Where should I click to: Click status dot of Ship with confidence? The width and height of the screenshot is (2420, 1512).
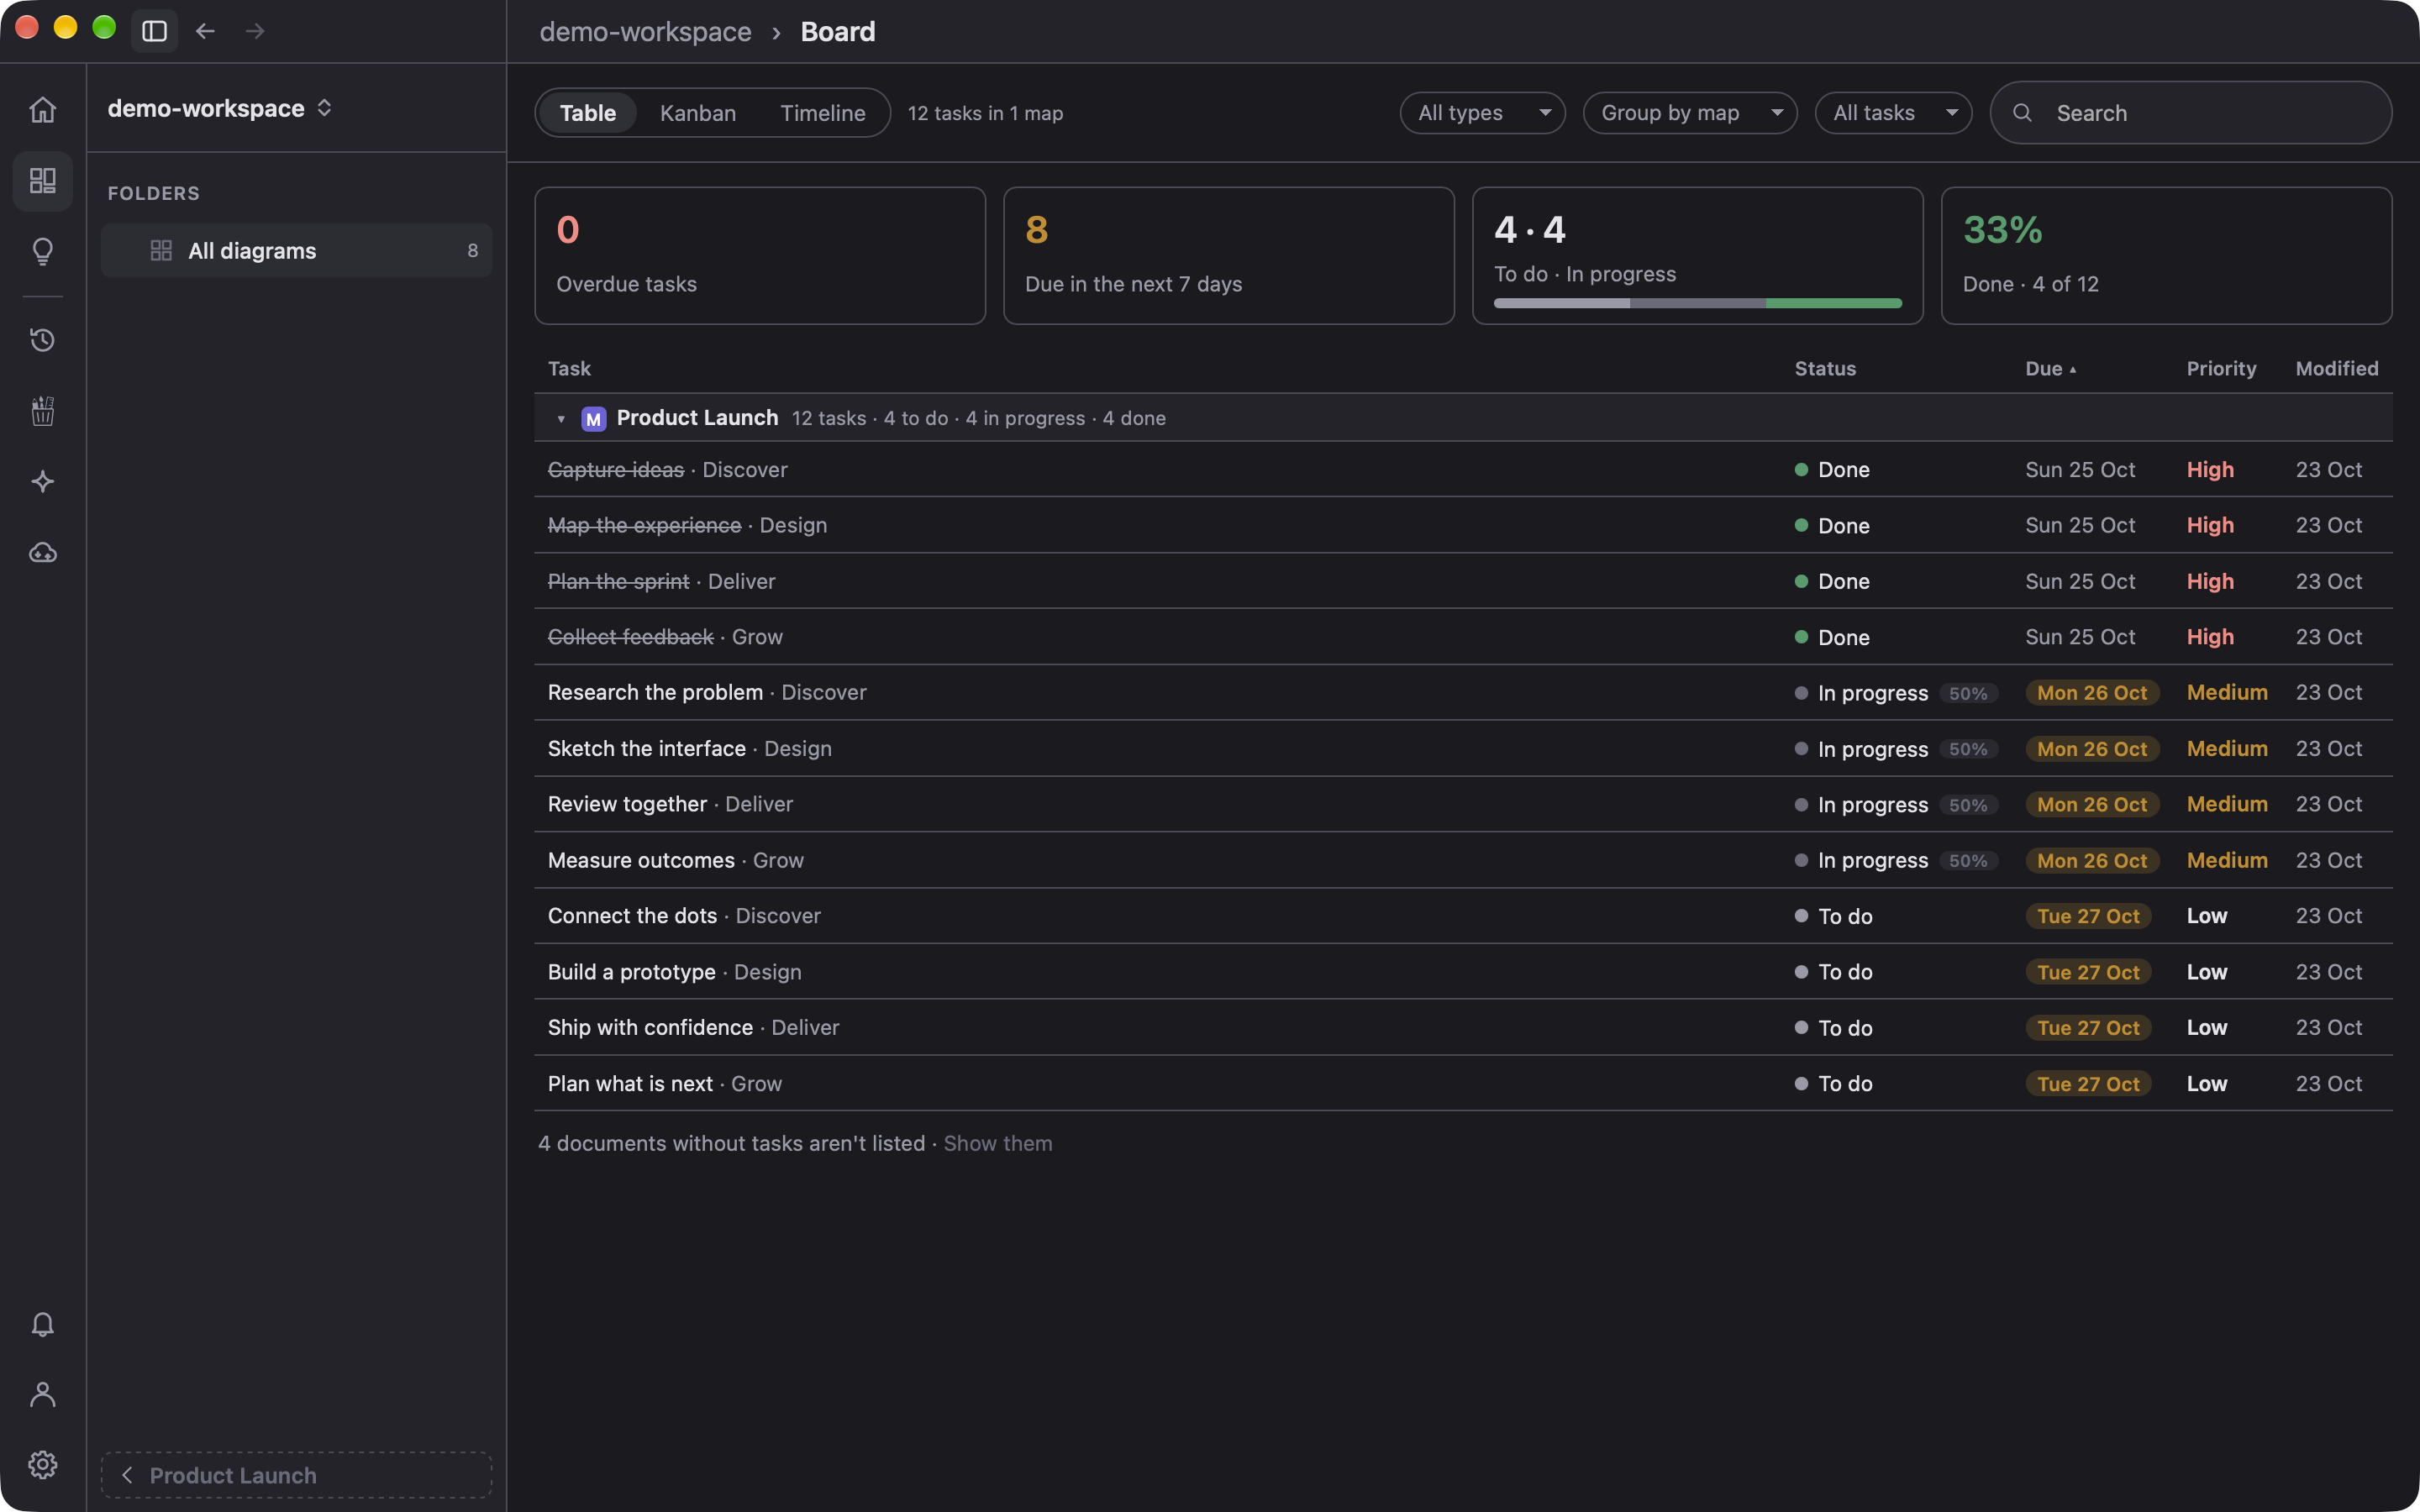[1801, 1028]
